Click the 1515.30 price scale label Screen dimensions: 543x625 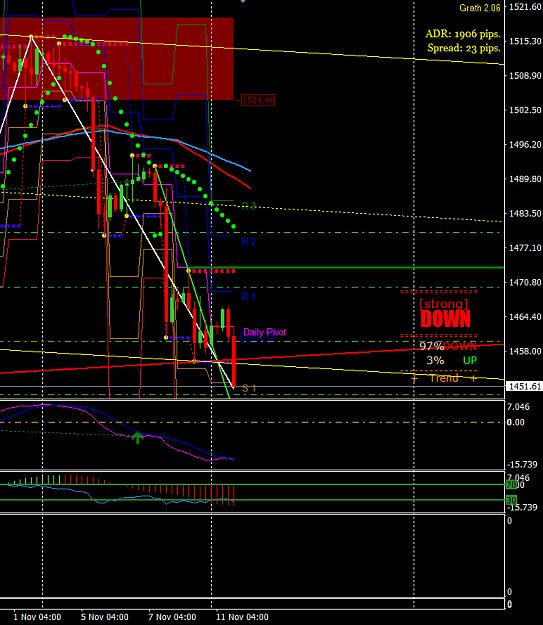pos(525,41)
